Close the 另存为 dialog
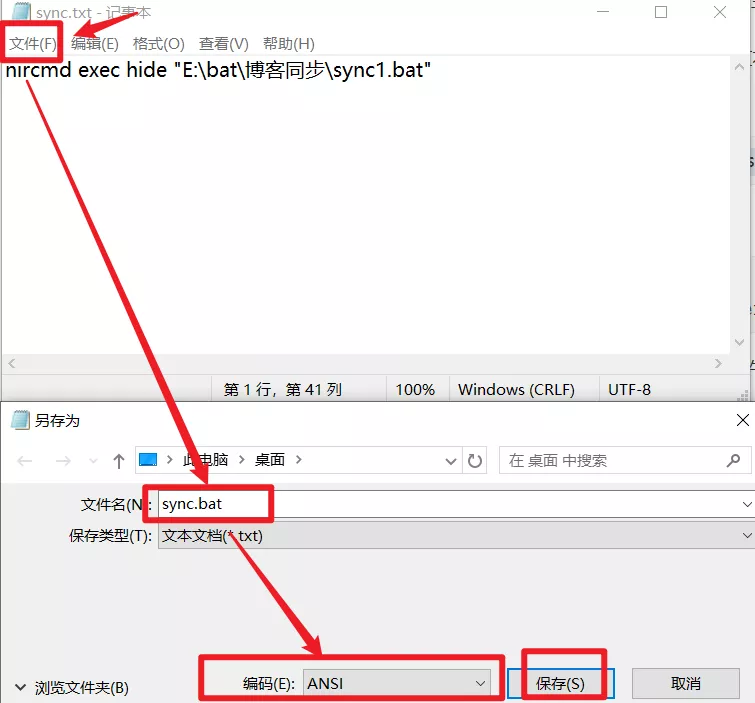The image size is (755, 703). point(742,420)
